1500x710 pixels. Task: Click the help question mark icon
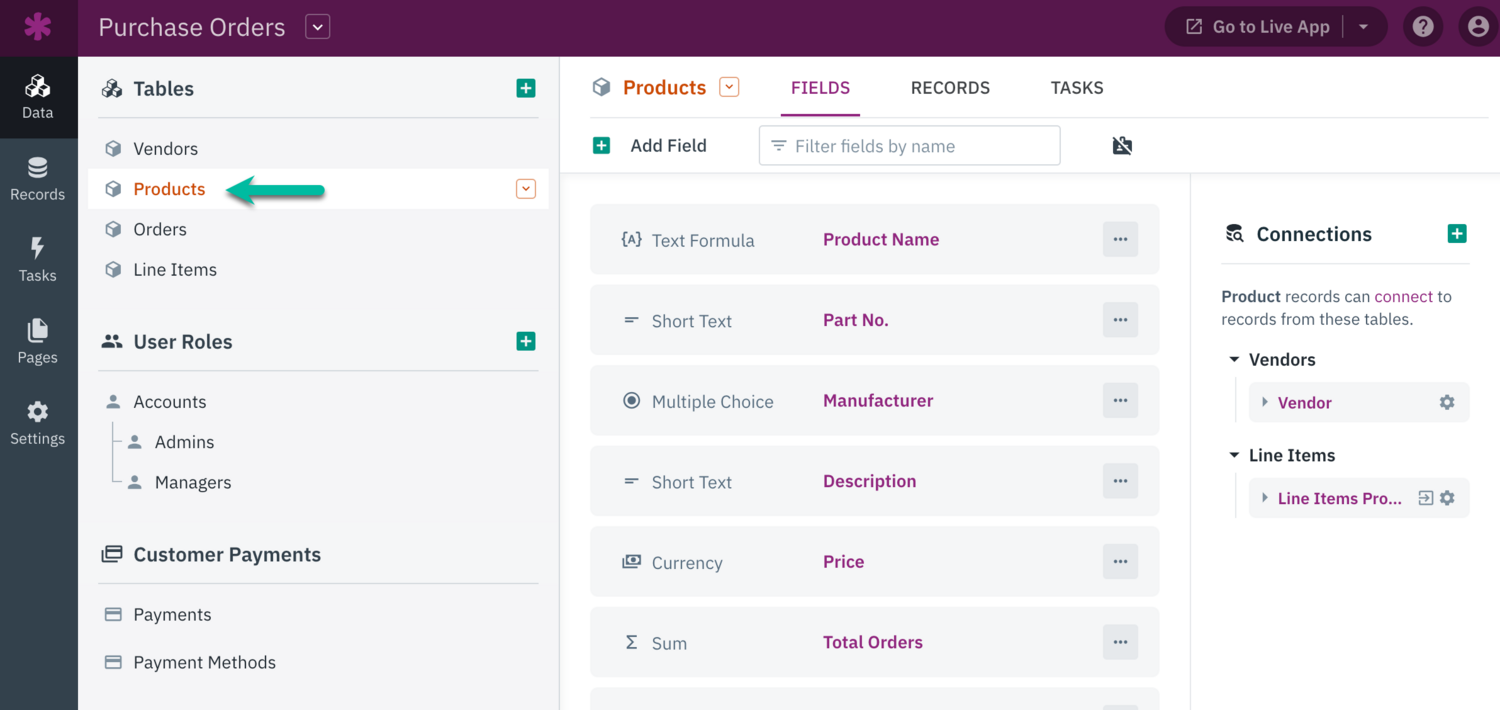coord(1423,26)
